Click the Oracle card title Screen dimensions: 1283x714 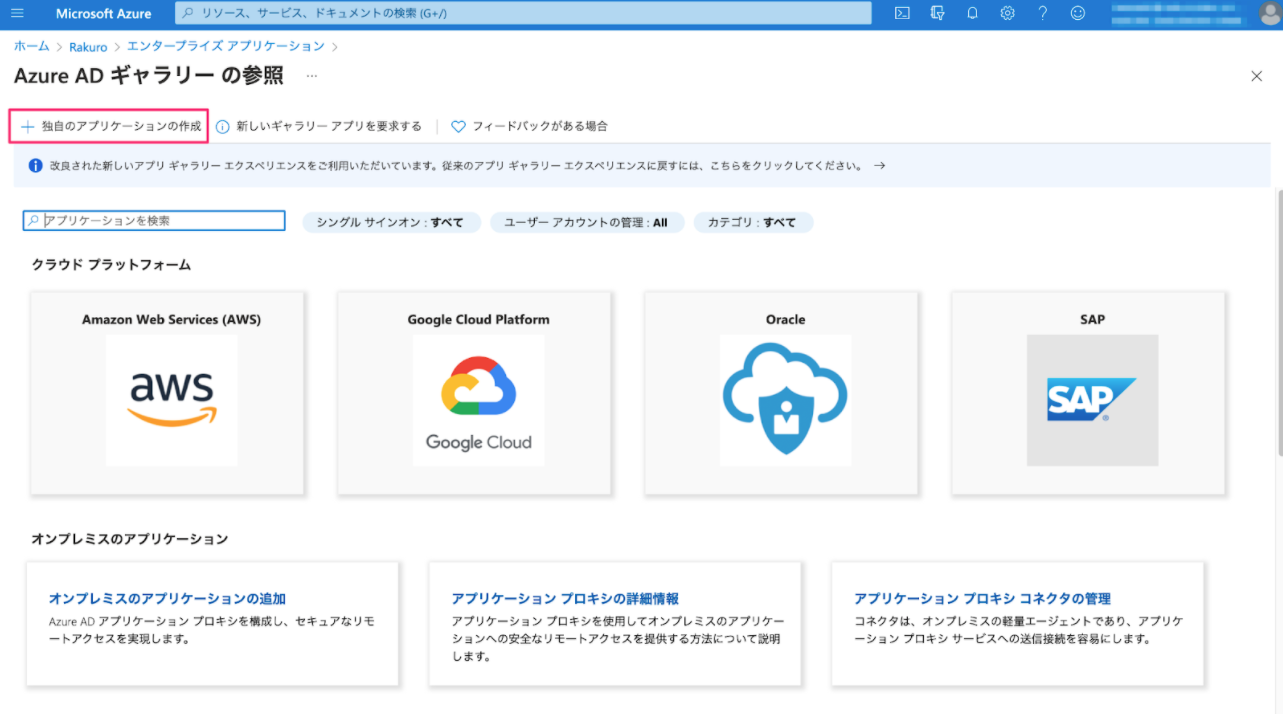[x=785, y=320]
